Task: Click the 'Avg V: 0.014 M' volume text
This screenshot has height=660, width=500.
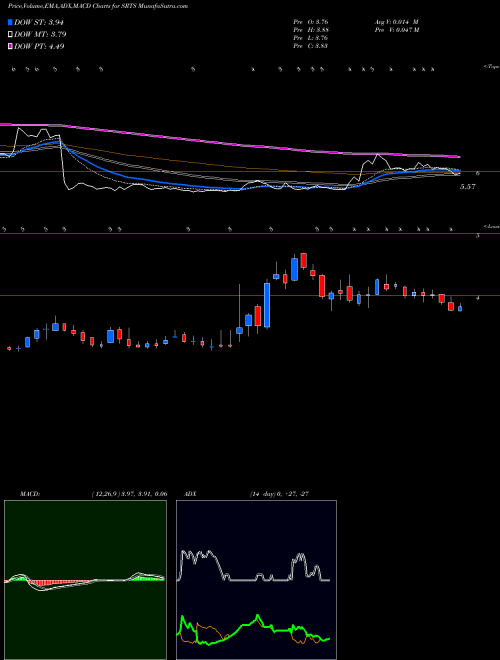Action: 396,22
